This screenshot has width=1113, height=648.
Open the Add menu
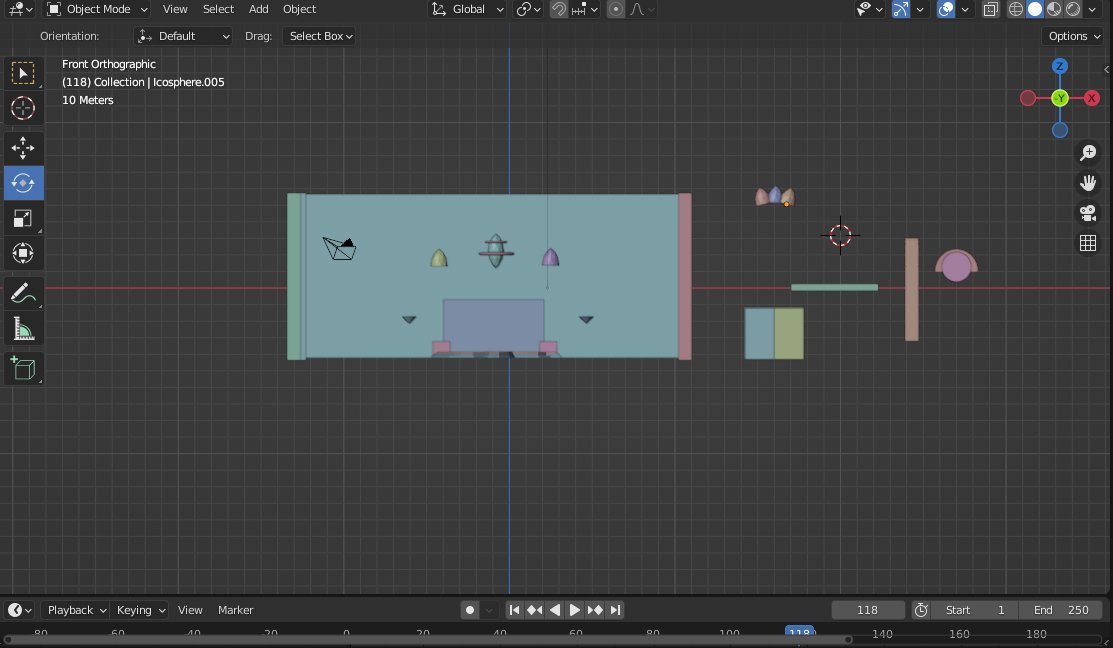tap(258, 9)
